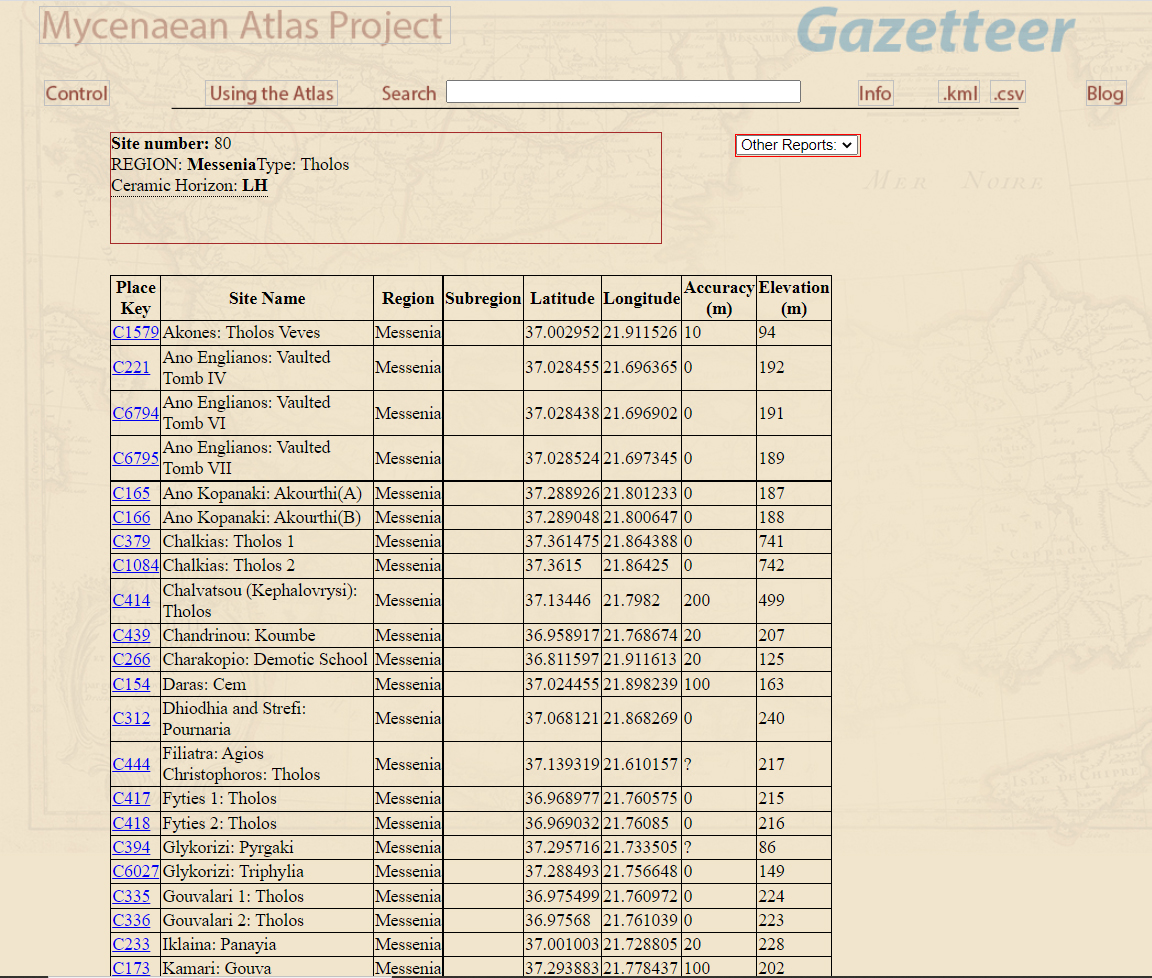Open the Mycenaean Atlas Project title link

[x=244, y=26]
